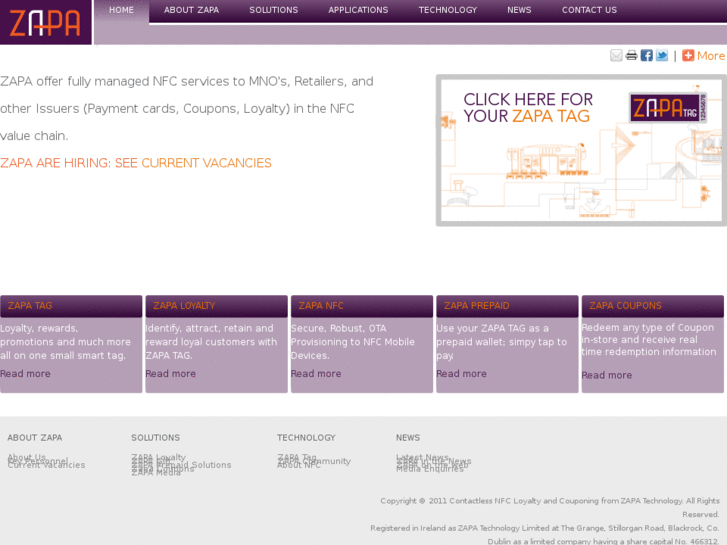Open the ZAPA LOYALTY card heading
The height and width of the screenshot is (545, 727).
click(184, 306)
